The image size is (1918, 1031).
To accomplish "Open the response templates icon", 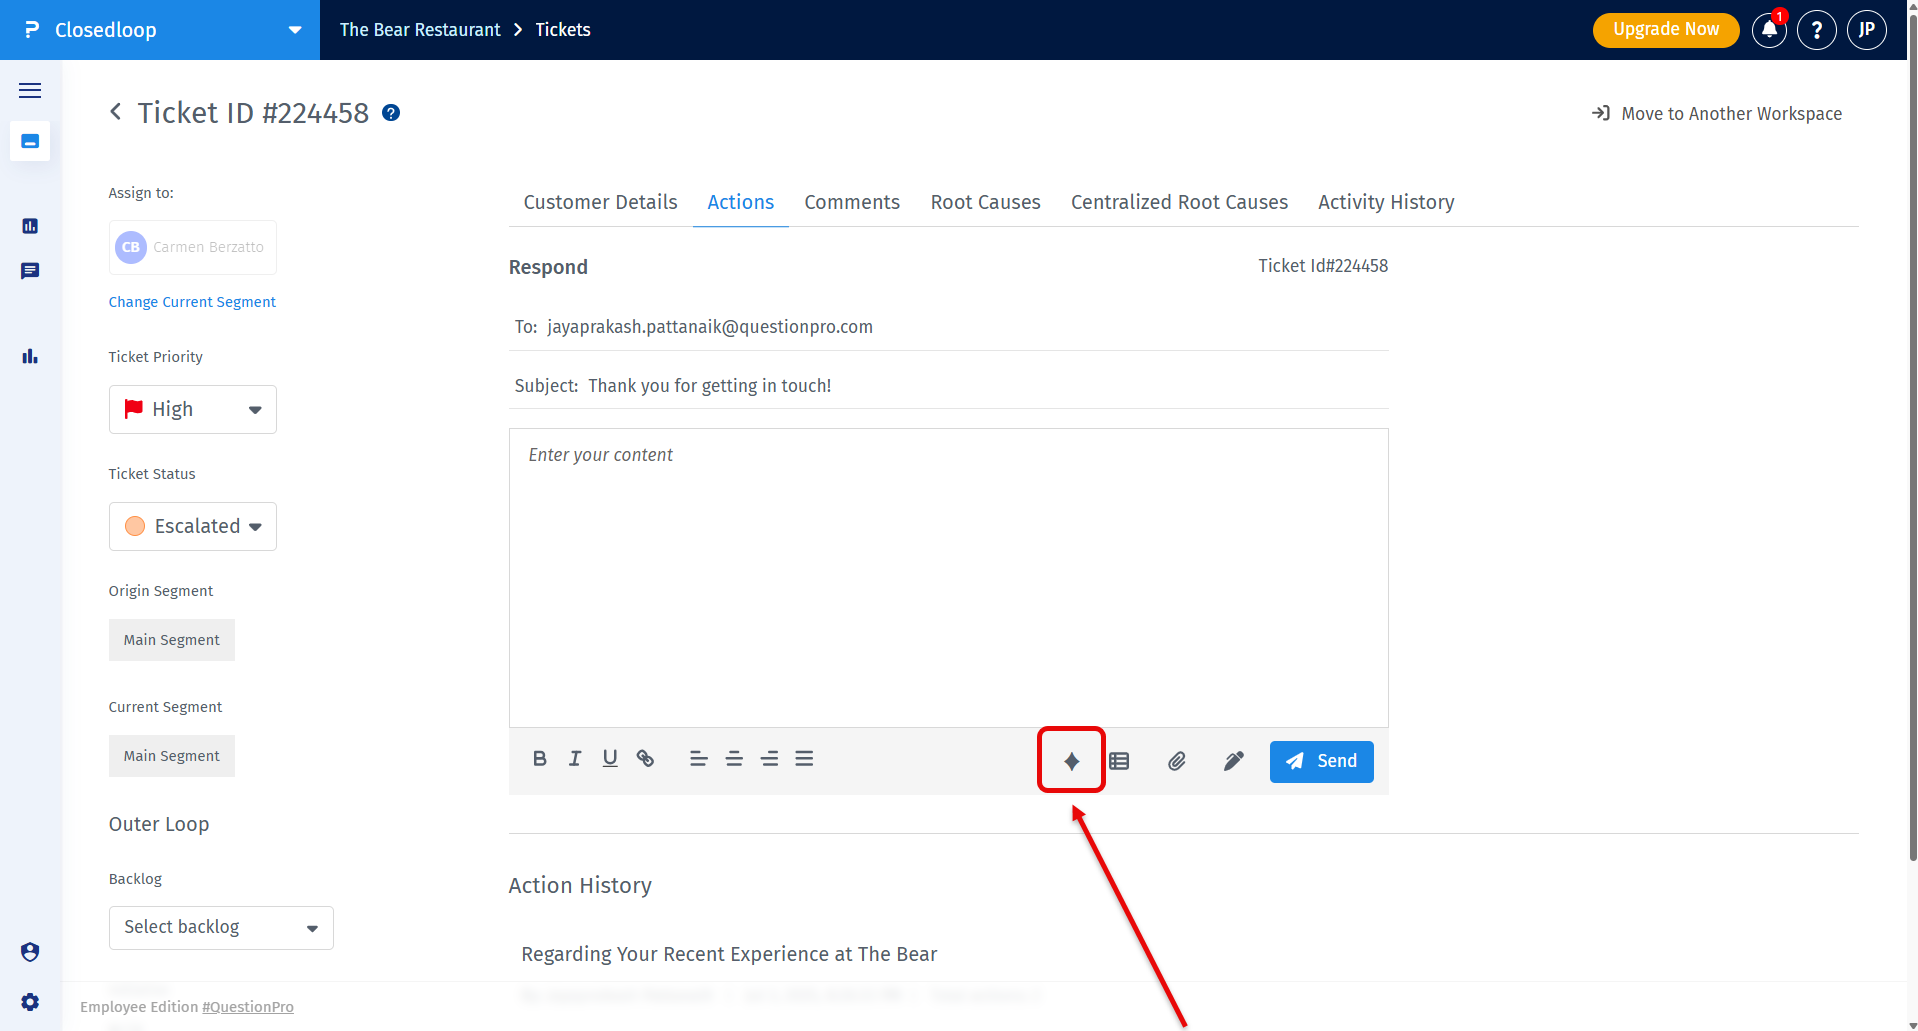I will tap(1119, 761).
